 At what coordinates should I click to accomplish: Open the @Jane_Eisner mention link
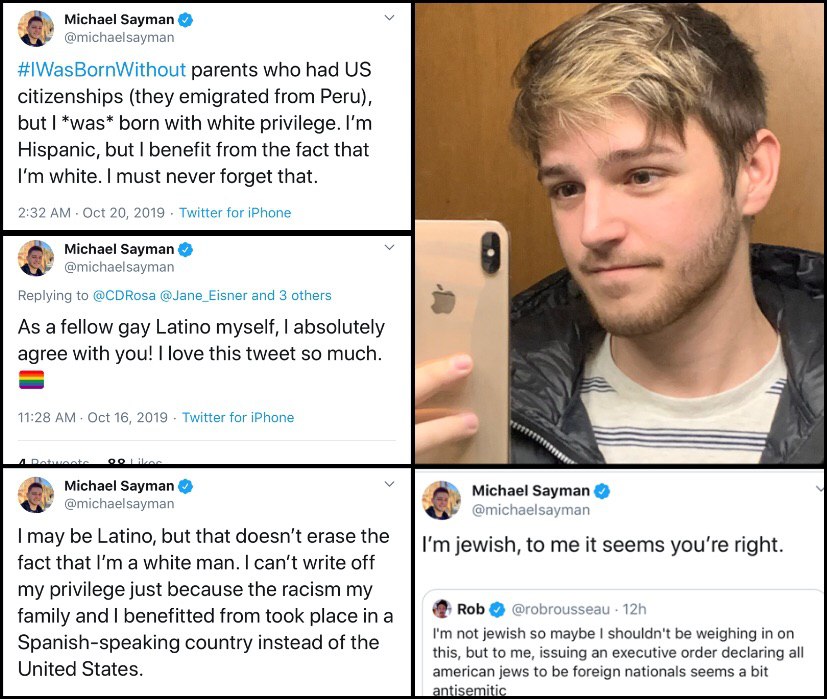[203, 295]
